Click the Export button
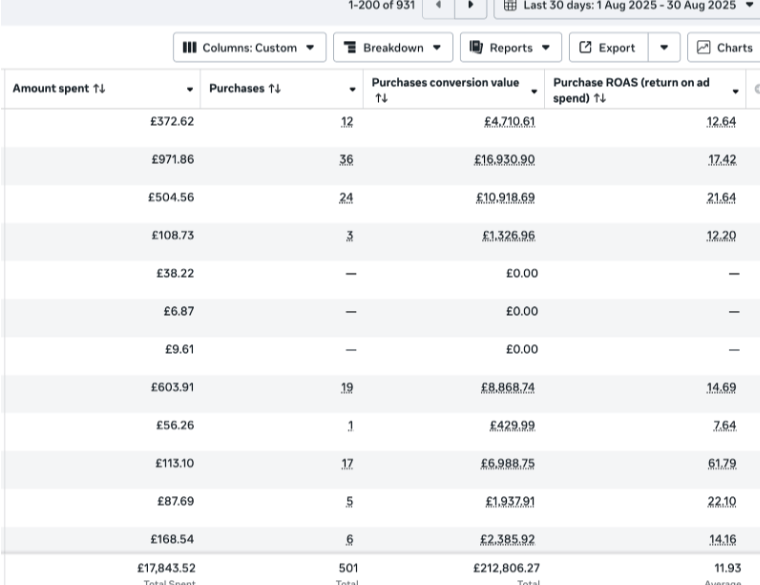The width and height of the screenshot is (760, 585). click(608, 48)
